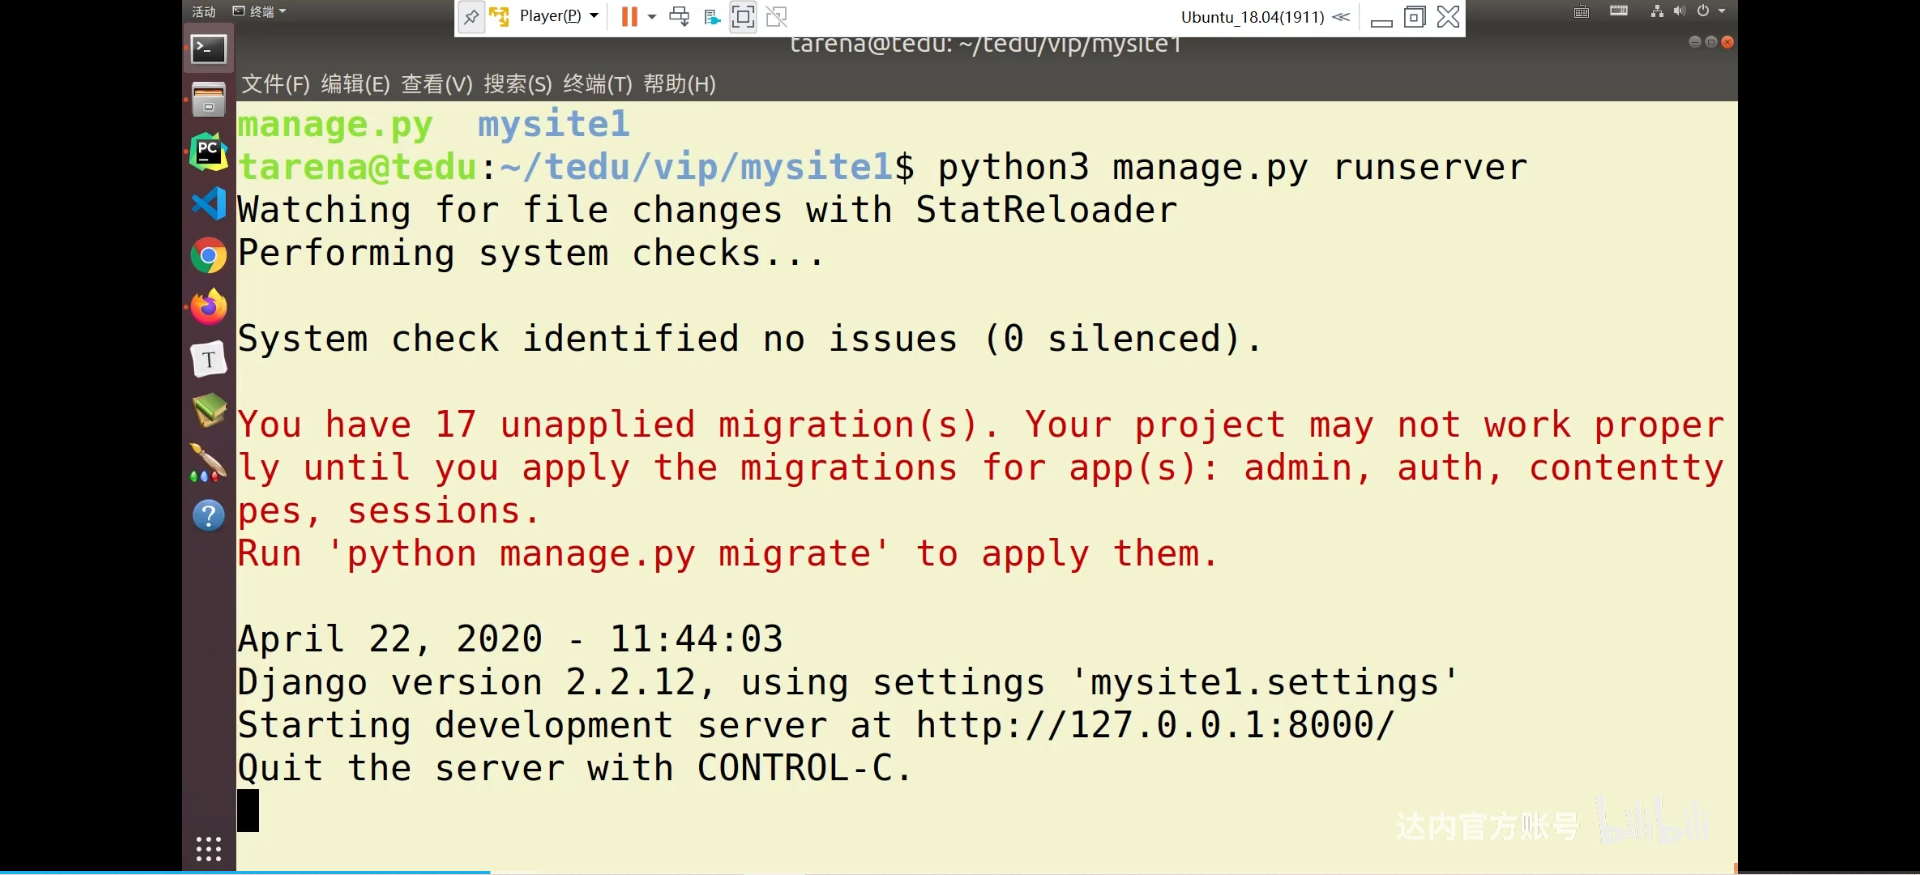The width and height of the screenshot is (1920, 875).
Task: Send Ctrl+Alt+Del to the virtual machine
Action: 679,16
